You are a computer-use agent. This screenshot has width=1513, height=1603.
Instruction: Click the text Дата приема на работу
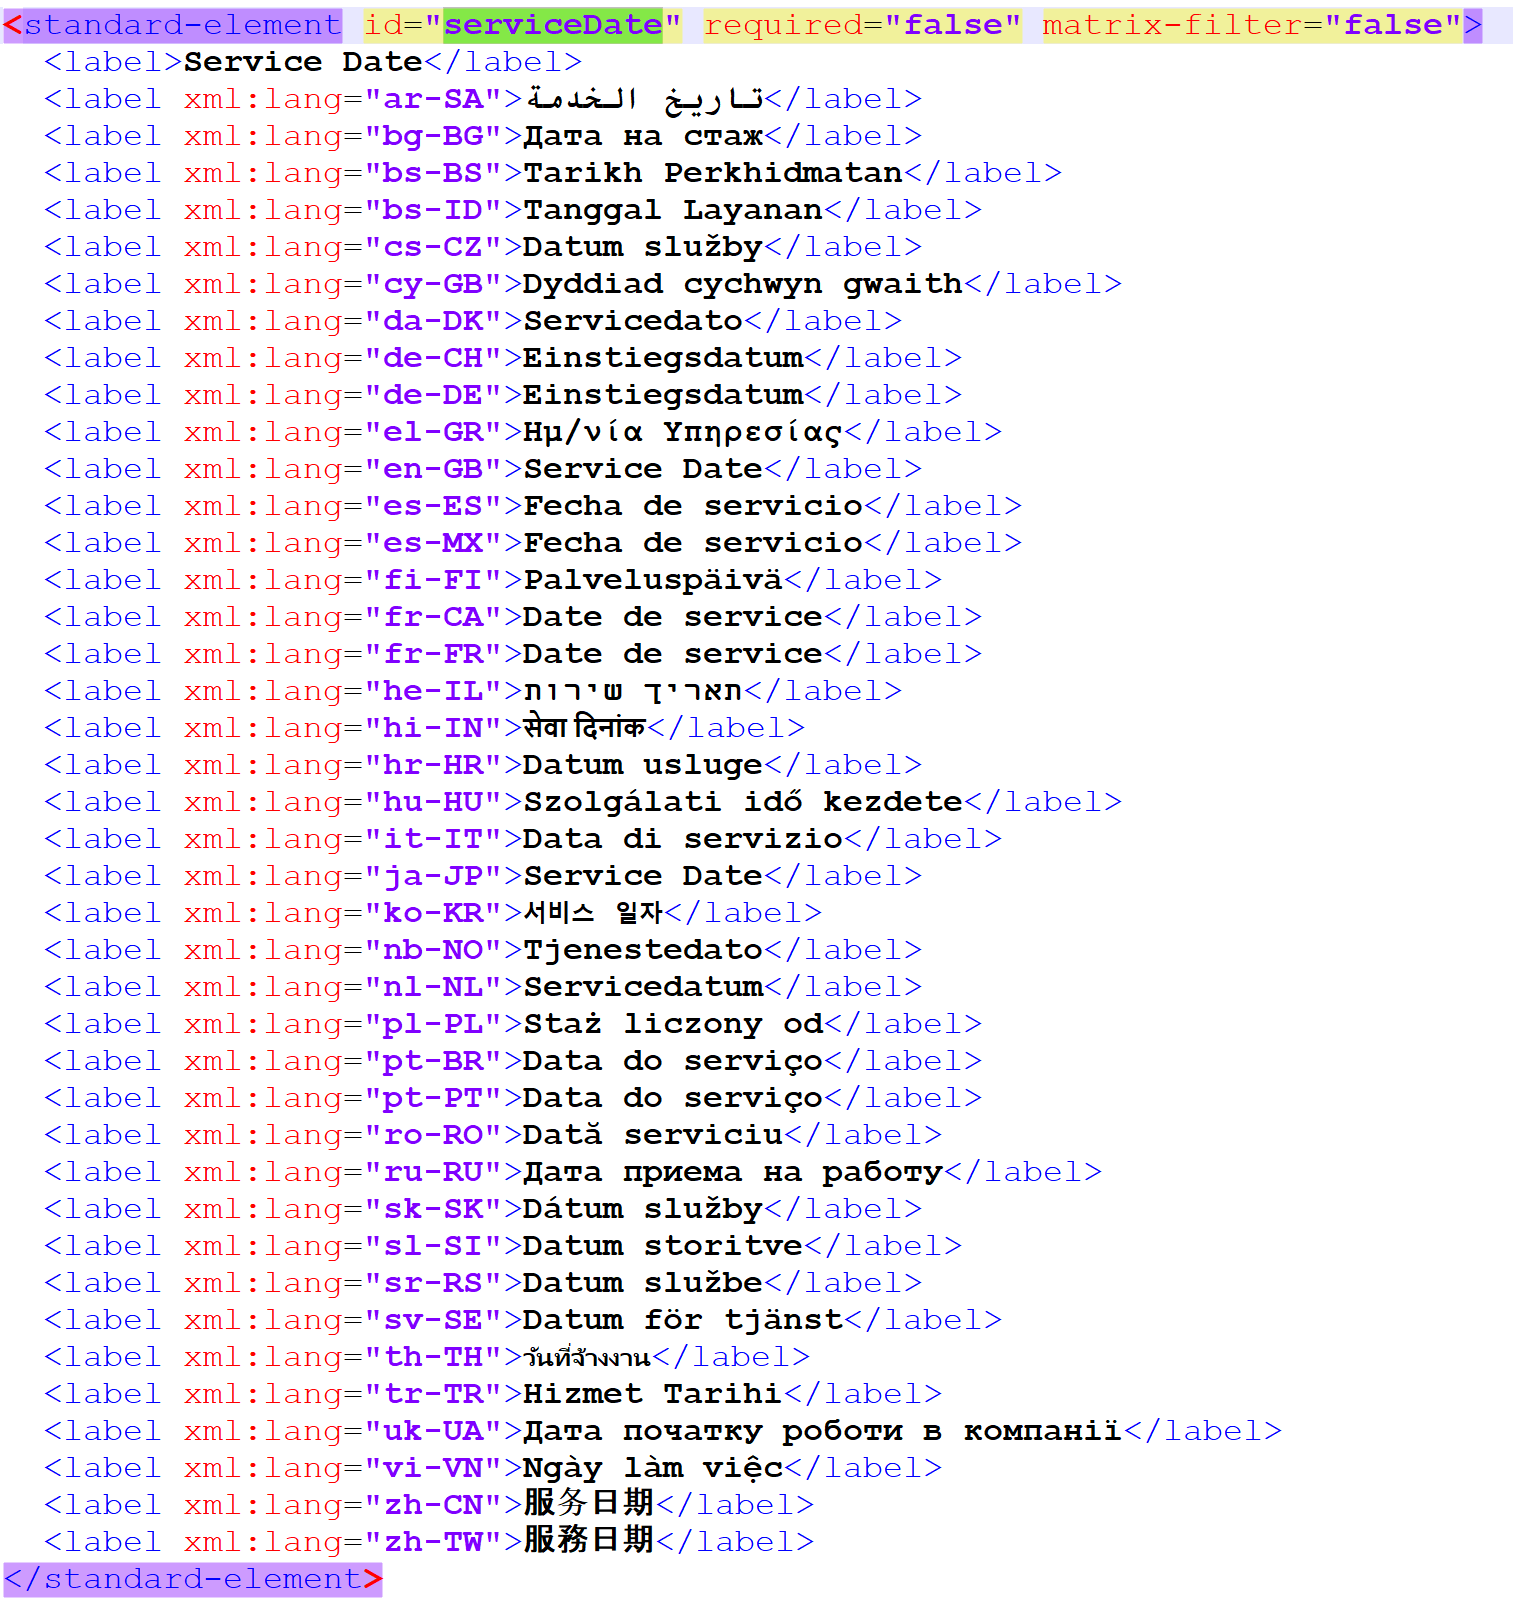pyautogui.click(x=733, y=1172)
